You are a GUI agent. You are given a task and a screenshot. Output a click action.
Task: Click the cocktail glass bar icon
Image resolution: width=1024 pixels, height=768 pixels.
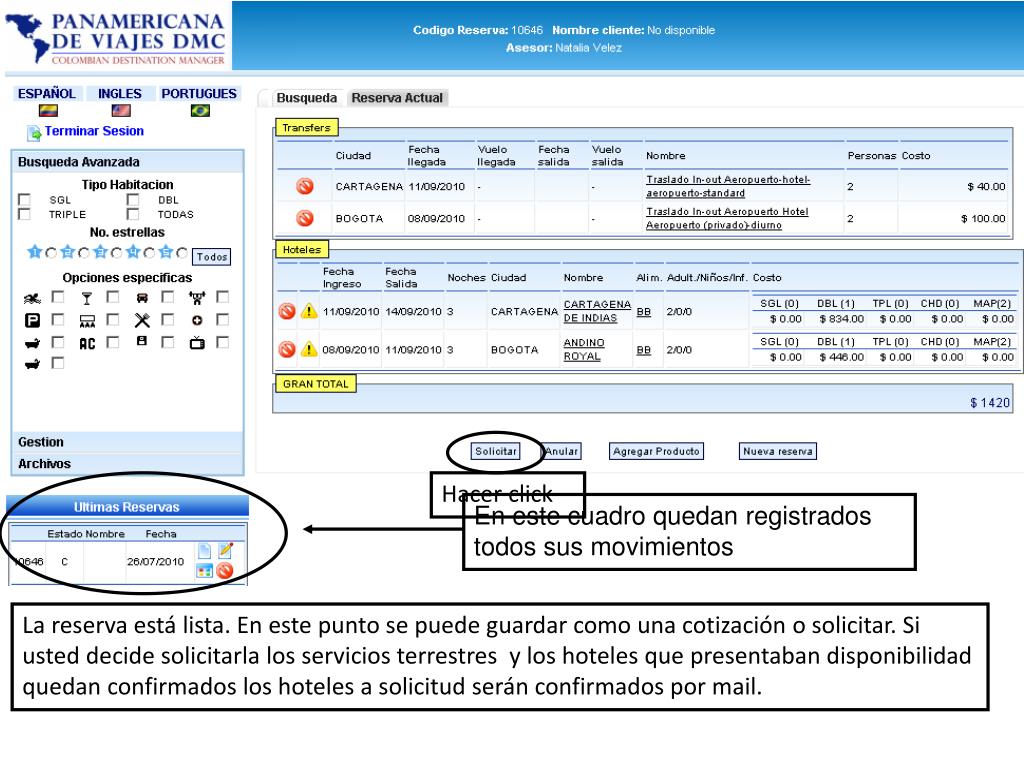(x=87, y=298)
